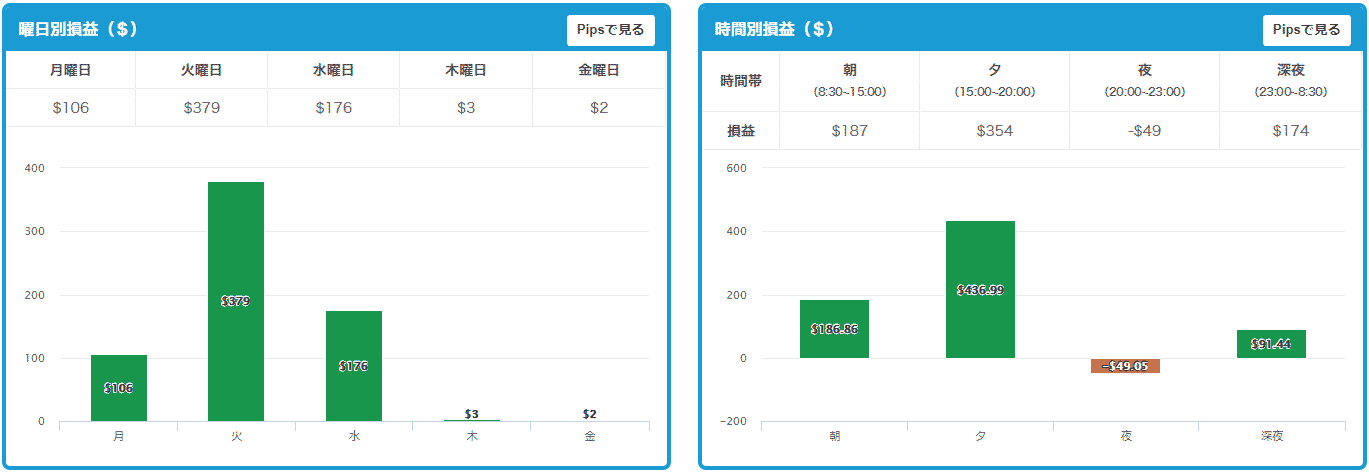
Task: Click the 水 x-axis label
Action: coord(354,437)
